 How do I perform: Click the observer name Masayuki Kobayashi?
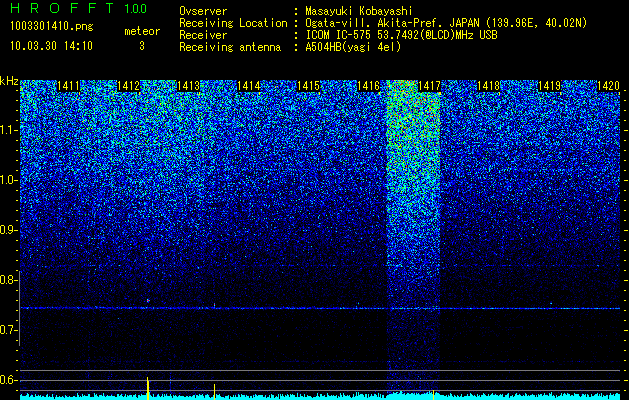click(x=358, y=11)
